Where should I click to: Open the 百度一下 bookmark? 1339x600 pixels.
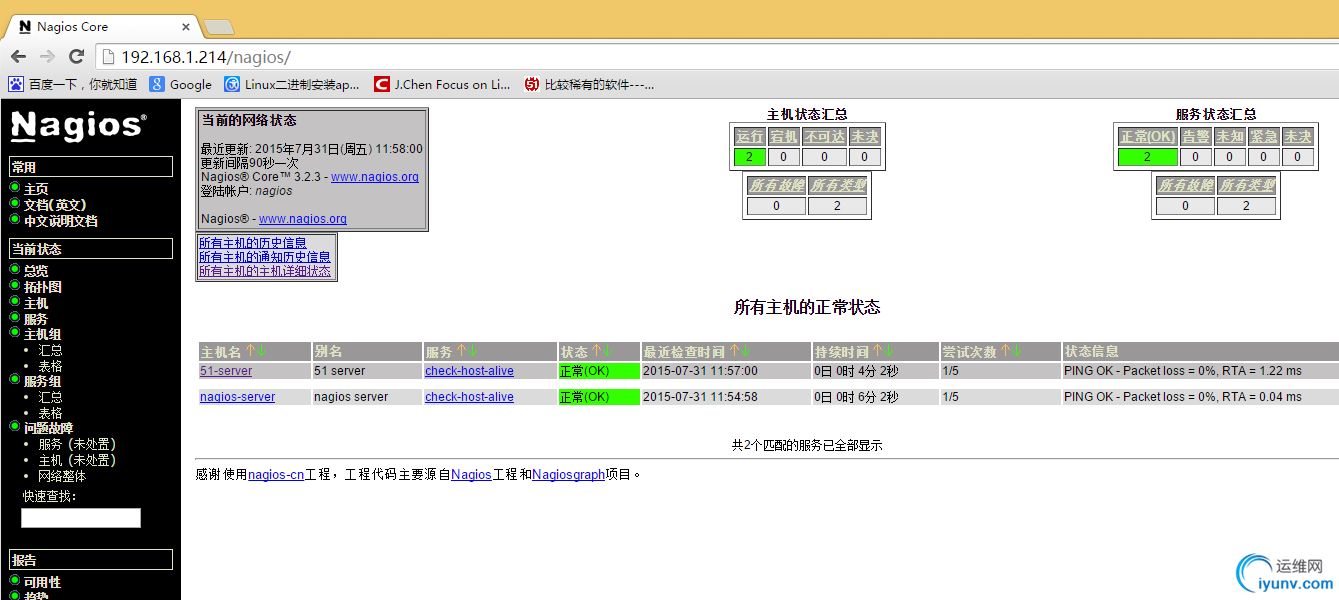point(73,85)
